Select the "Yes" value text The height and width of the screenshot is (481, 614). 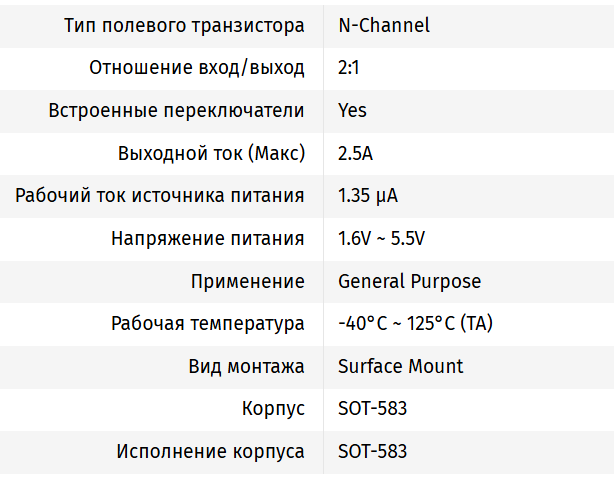click(353, 110)
